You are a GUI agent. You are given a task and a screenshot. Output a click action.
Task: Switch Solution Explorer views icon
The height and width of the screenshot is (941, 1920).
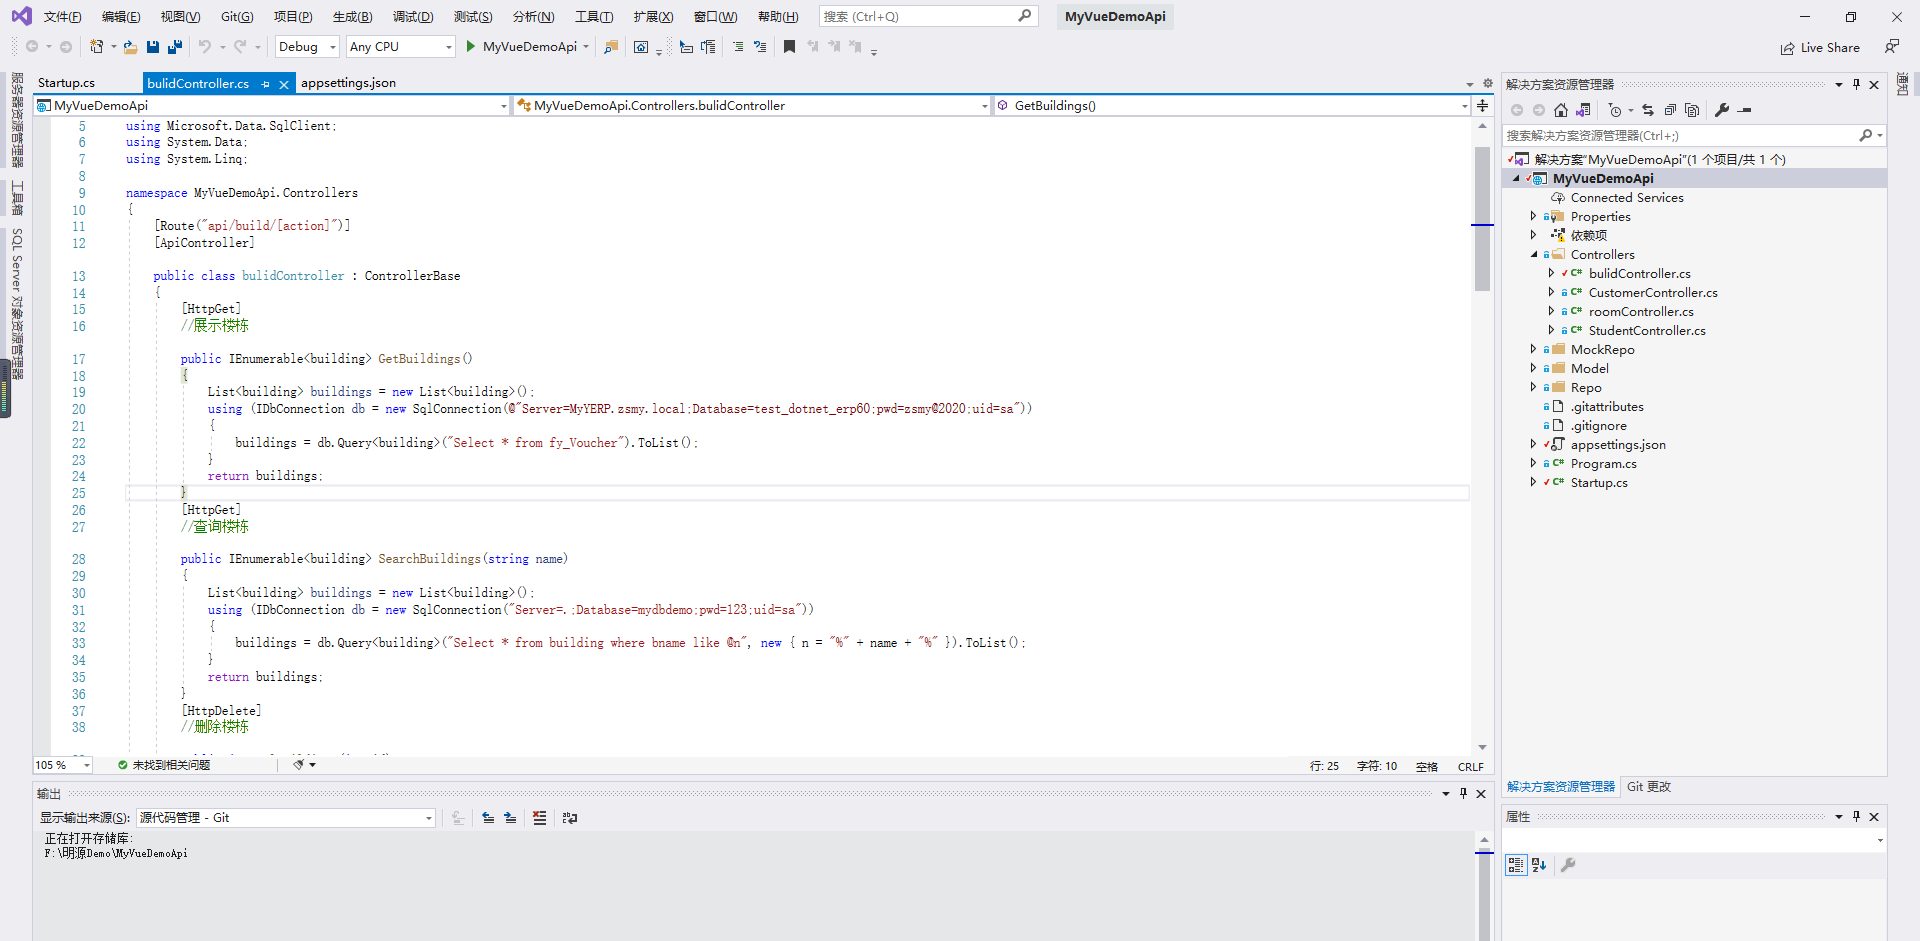(1583, 110)
